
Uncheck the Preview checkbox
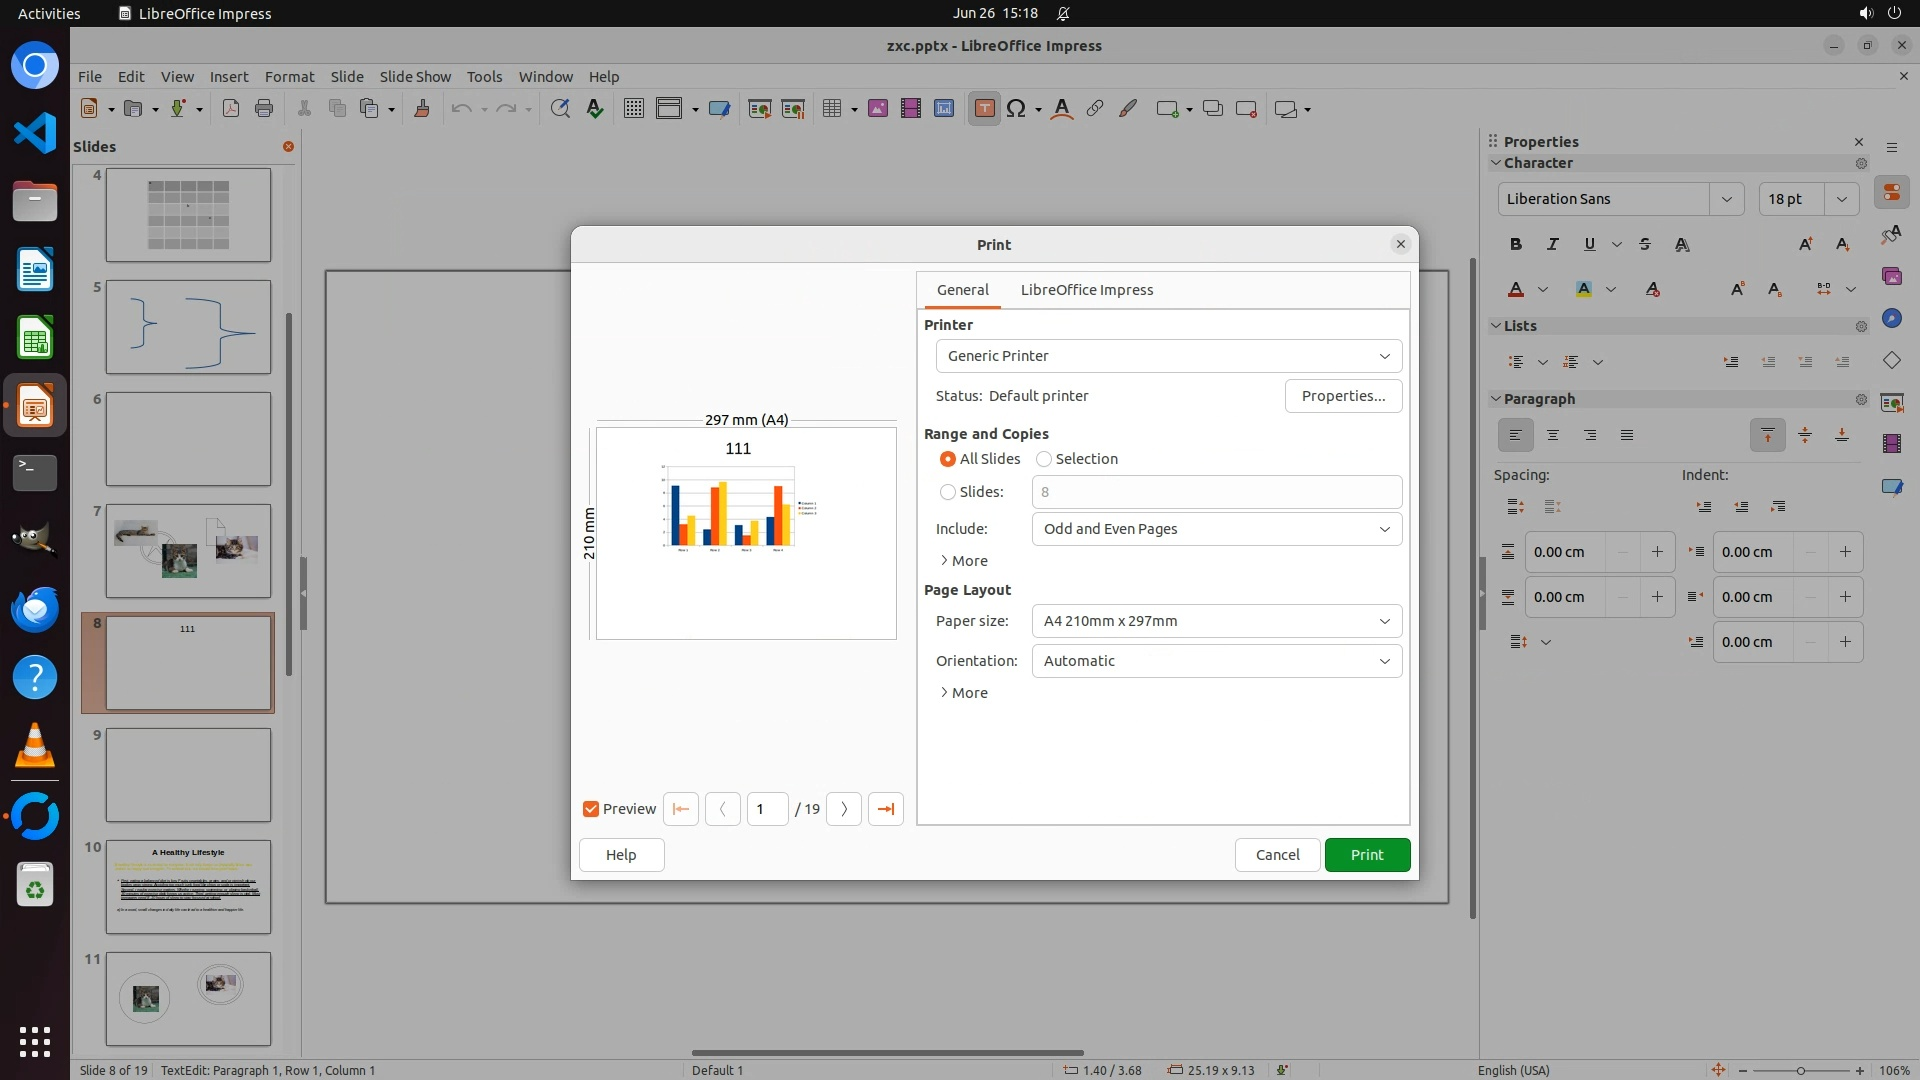pos(591,809)
